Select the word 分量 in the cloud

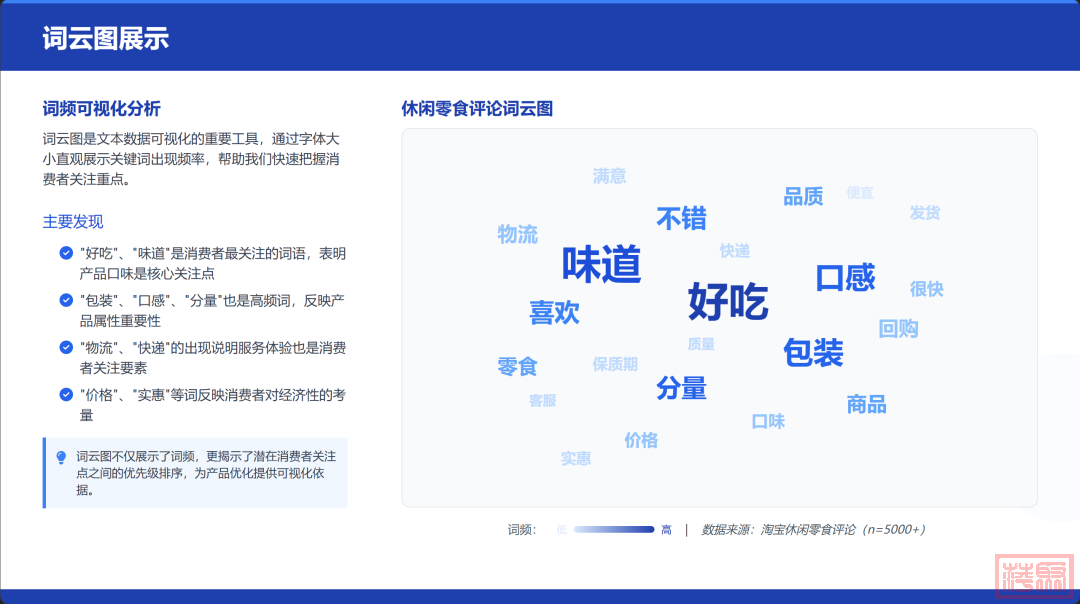pyautogui.click(x=681, y=388)
